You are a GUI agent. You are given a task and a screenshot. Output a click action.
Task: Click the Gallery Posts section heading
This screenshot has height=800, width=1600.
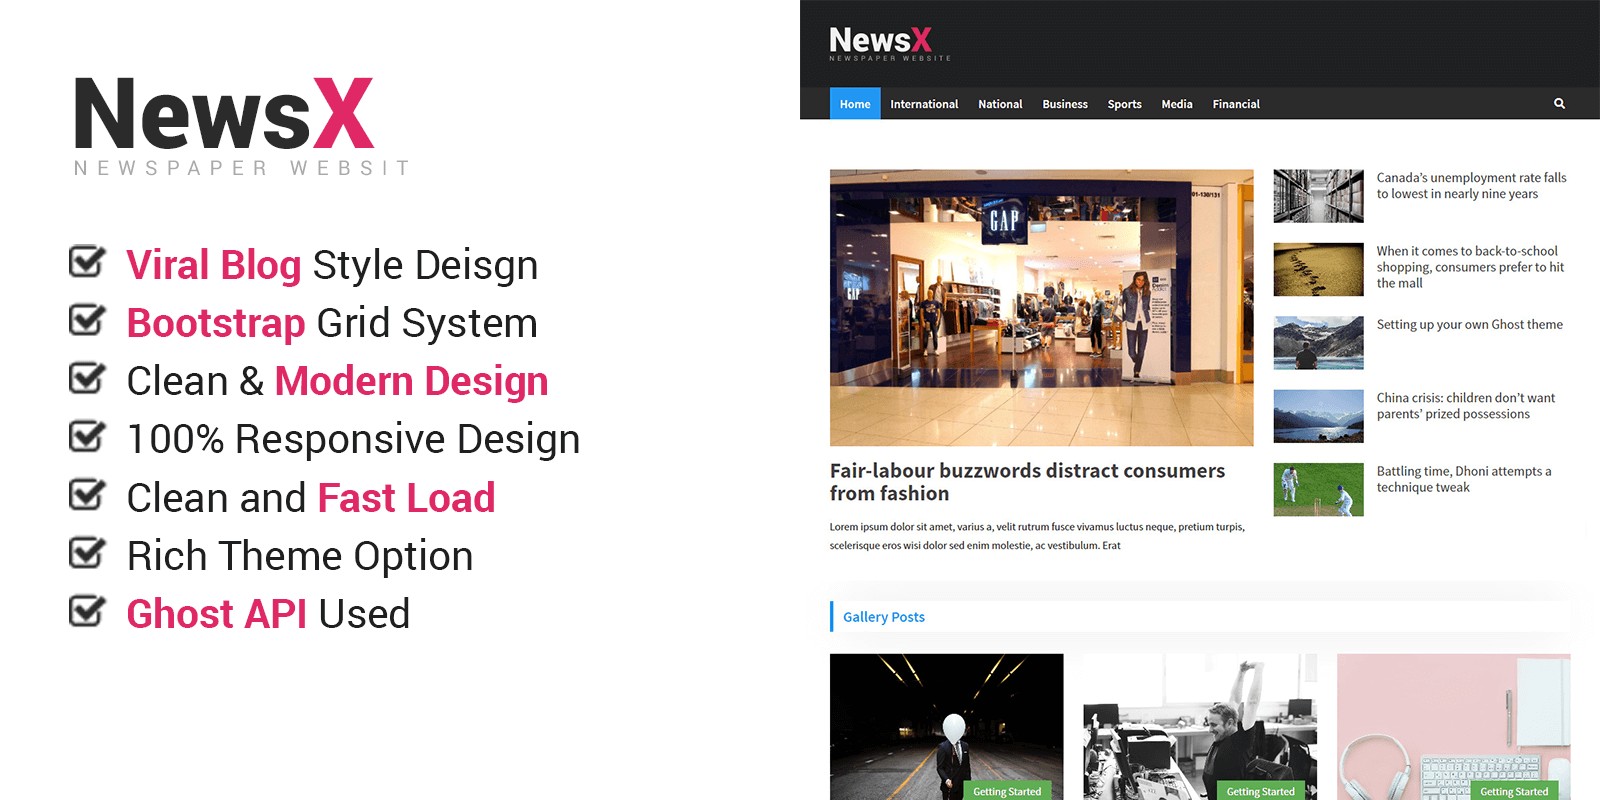click(x=884, y=617)
